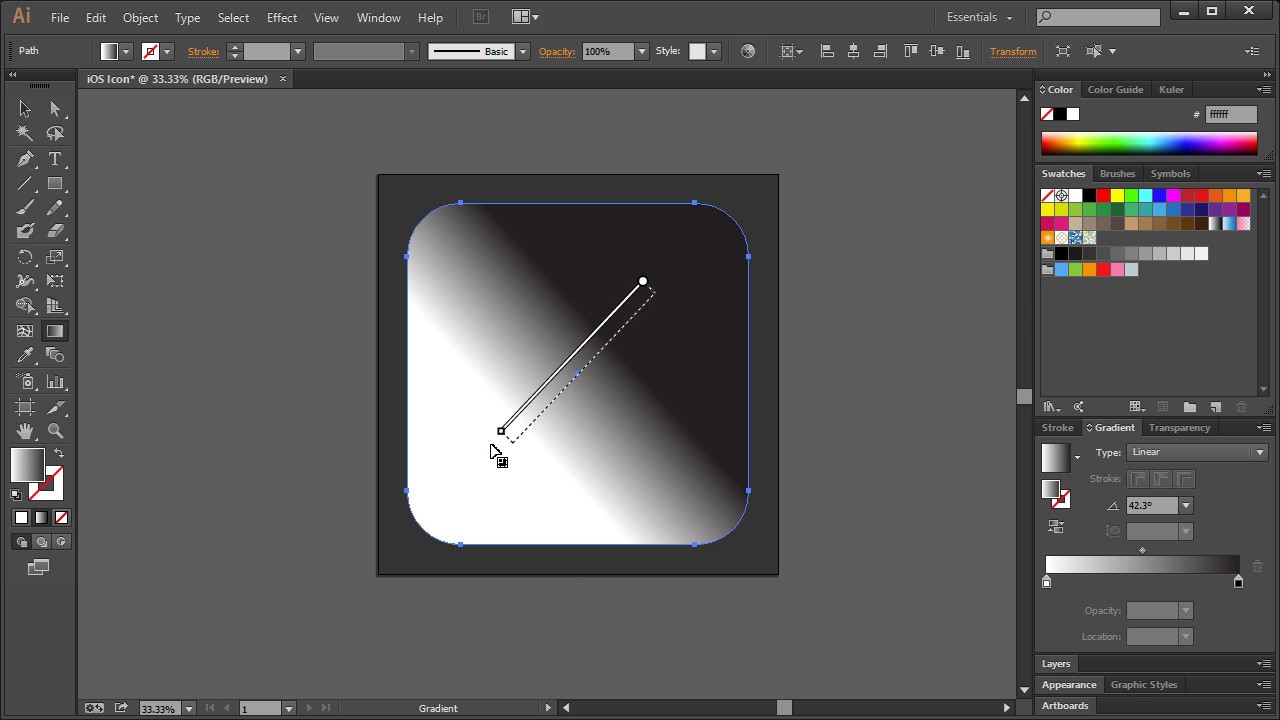Click the underlined Stroke link
Screen dimensions: 1280x720
(203, 51)
